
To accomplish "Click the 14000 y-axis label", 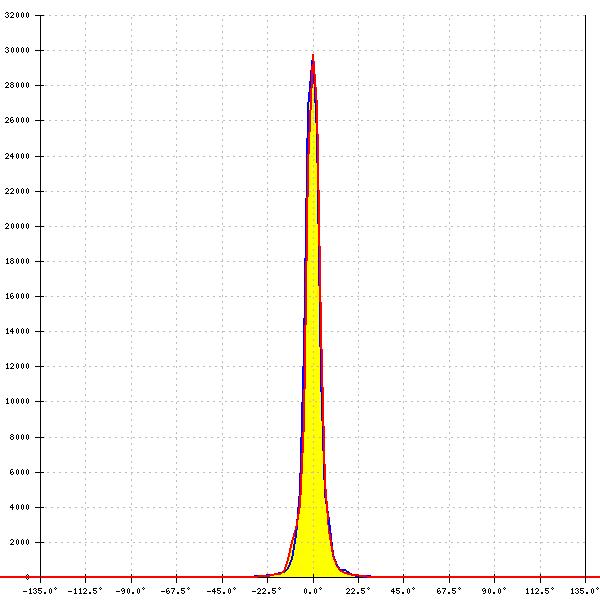I will pos(17,331).
